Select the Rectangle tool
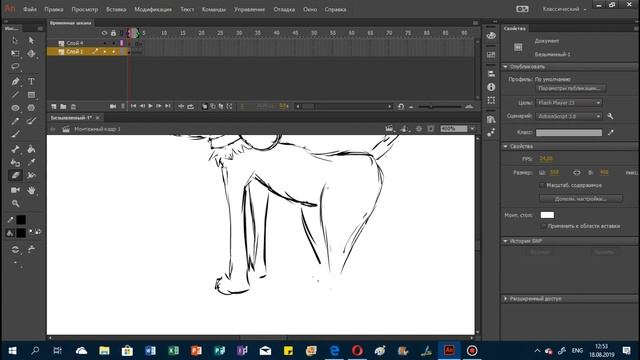This screenshot has width=640, height=360. 31,95
